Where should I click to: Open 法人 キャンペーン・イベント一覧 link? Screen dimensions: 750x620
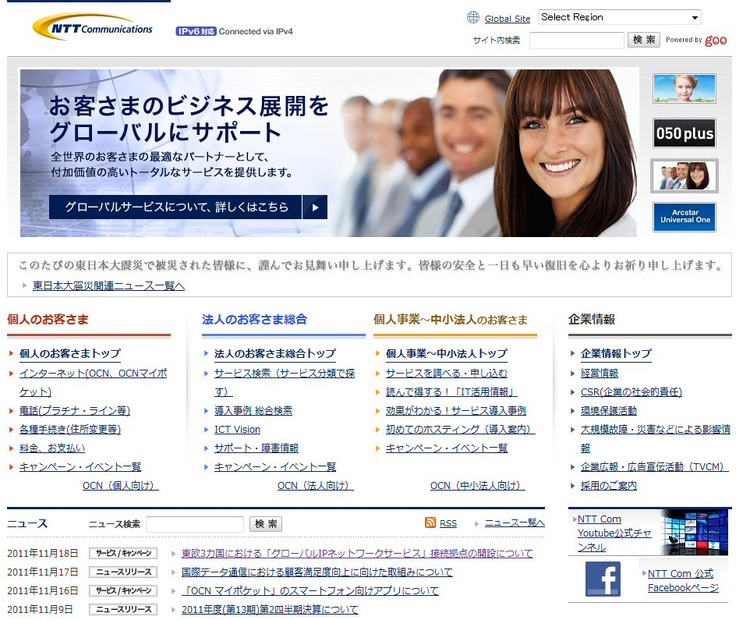[275, 466]
